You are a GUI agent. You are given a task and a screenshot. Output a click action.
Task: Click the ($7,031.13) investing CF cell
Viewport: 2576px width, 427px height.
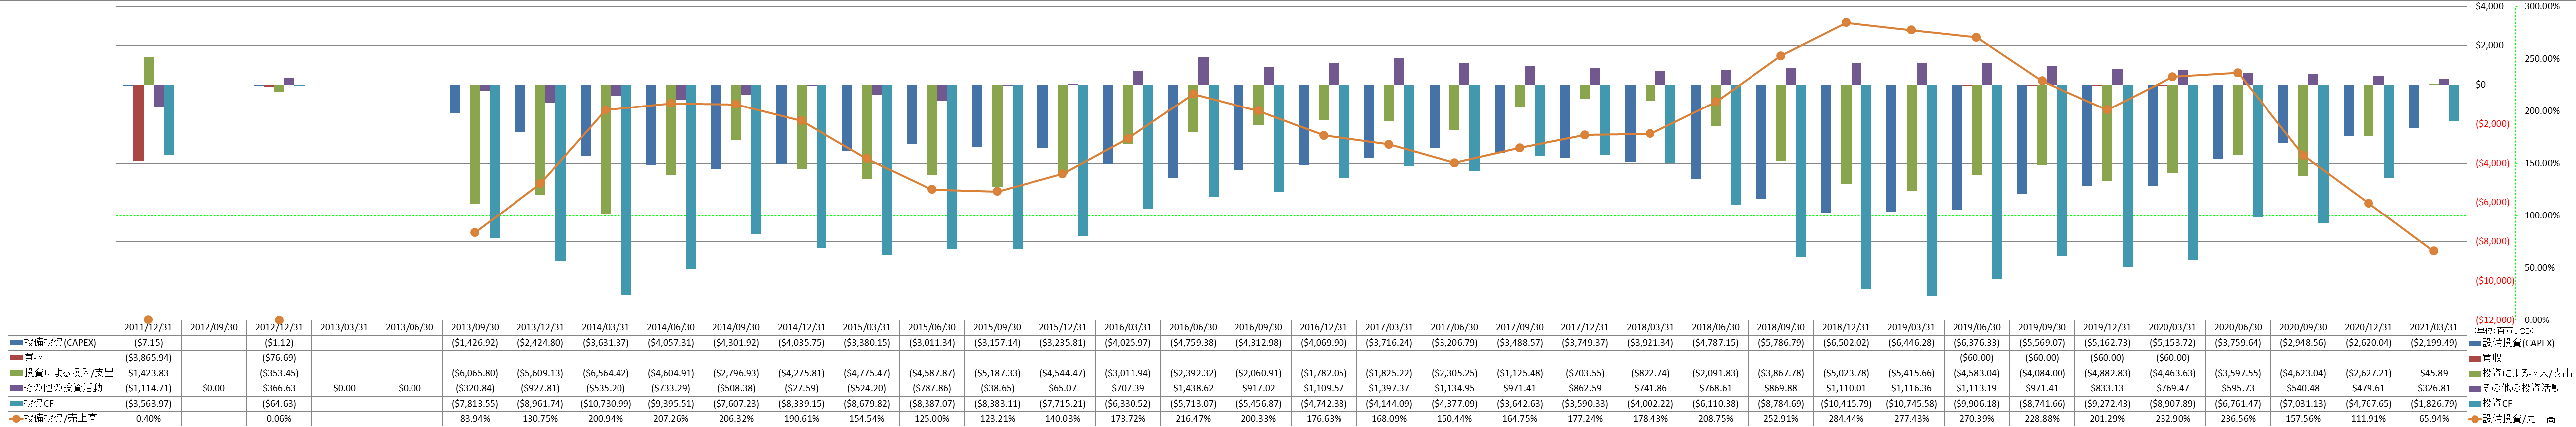pyautogui.click(x=2303, y=403)
